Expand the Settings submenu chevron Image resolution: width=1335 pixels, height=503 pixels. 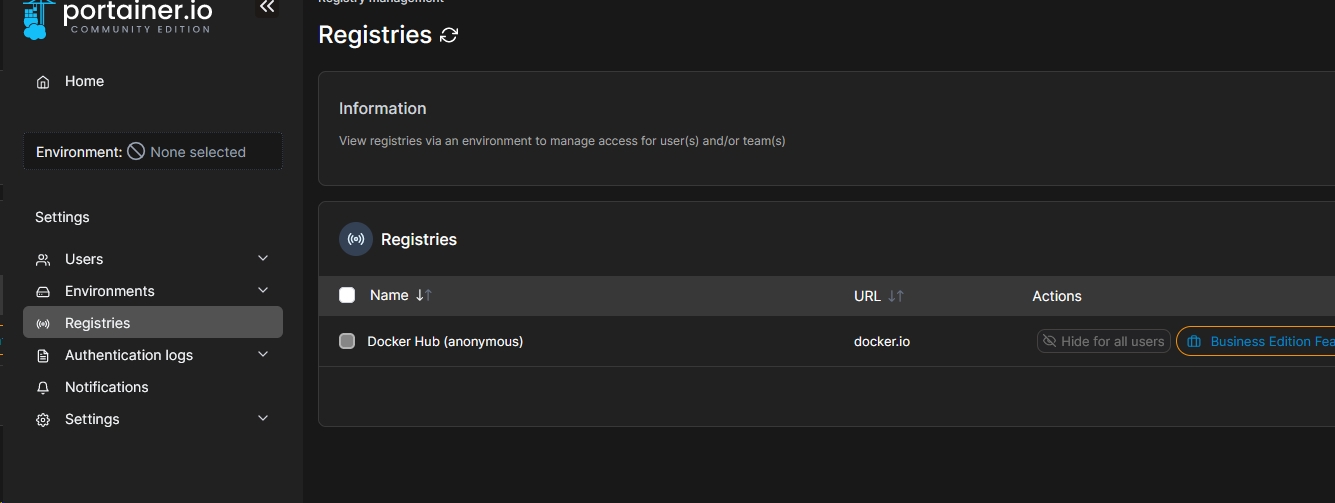point(263,419)
